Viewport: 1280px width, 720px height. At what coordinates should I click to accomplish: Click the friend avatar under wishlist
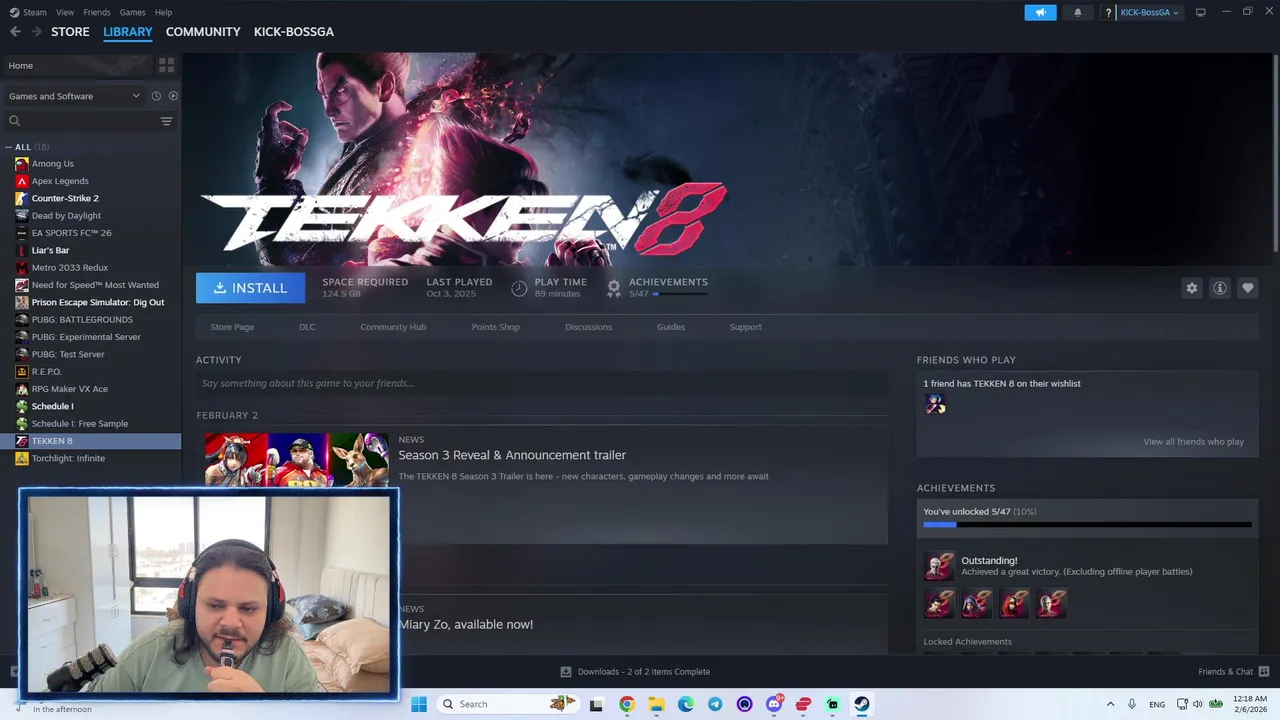(935, 404)
